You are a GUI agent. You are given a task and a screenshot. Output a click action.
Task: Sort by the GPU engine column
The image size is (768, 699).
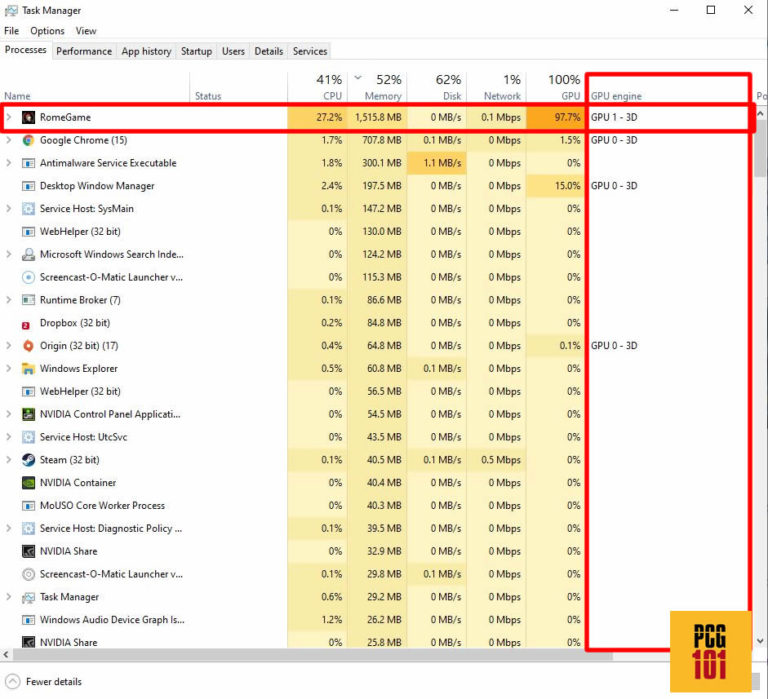click(669, 87)
